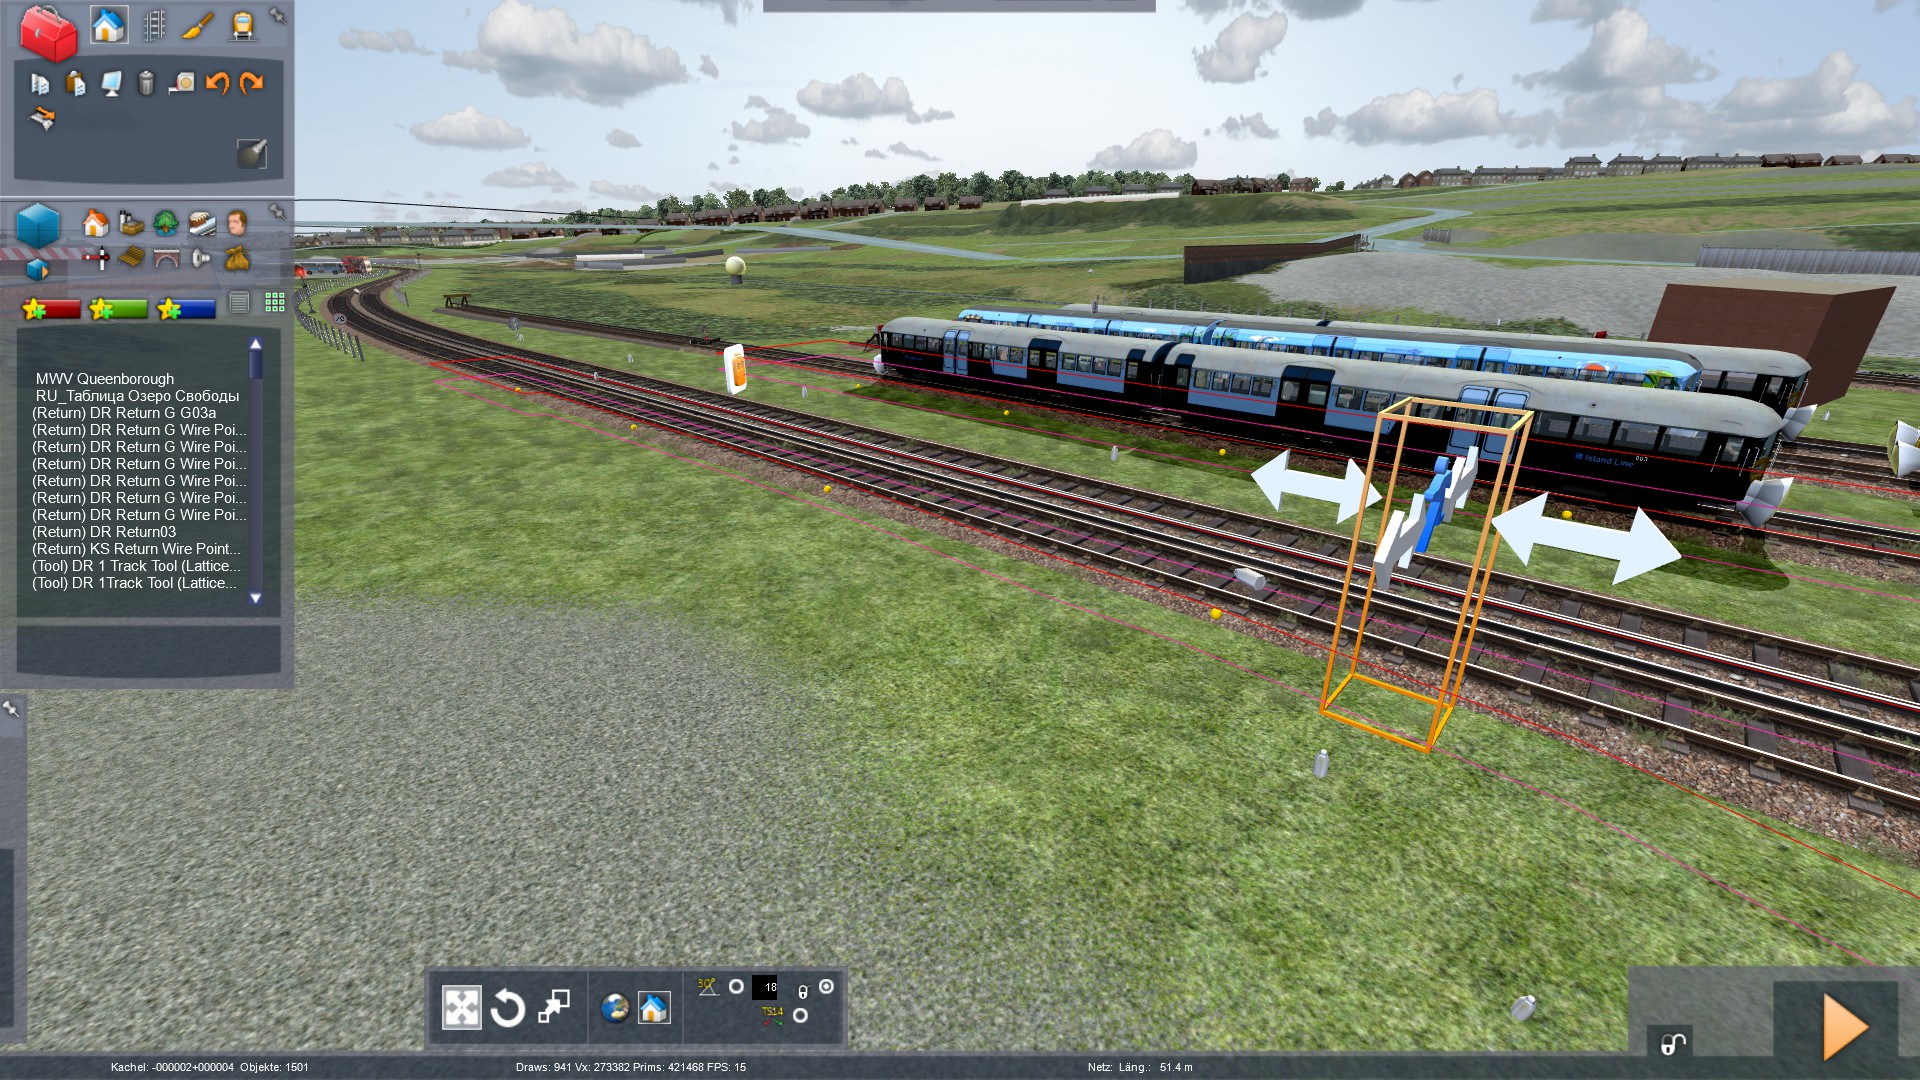Click the trash can delete icon
Image resolution: width=1920 pixels, height=1080 pixels.
tap(146, 83)
